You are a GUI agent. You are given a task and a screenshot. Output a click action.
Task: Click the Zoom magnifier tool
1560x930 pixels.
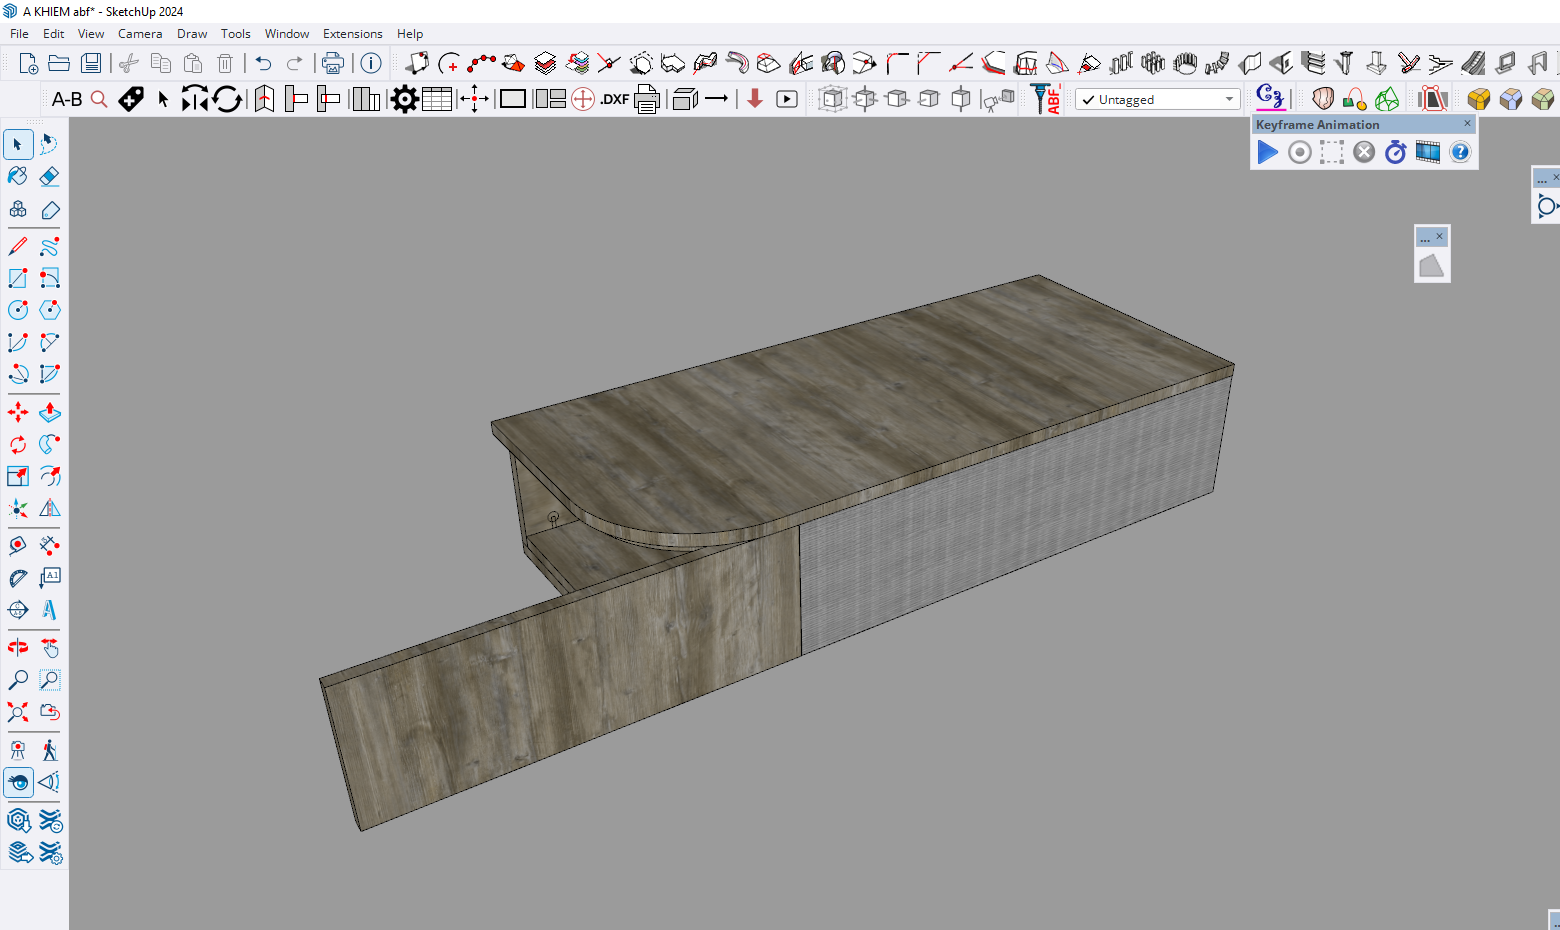coord(18,680)
